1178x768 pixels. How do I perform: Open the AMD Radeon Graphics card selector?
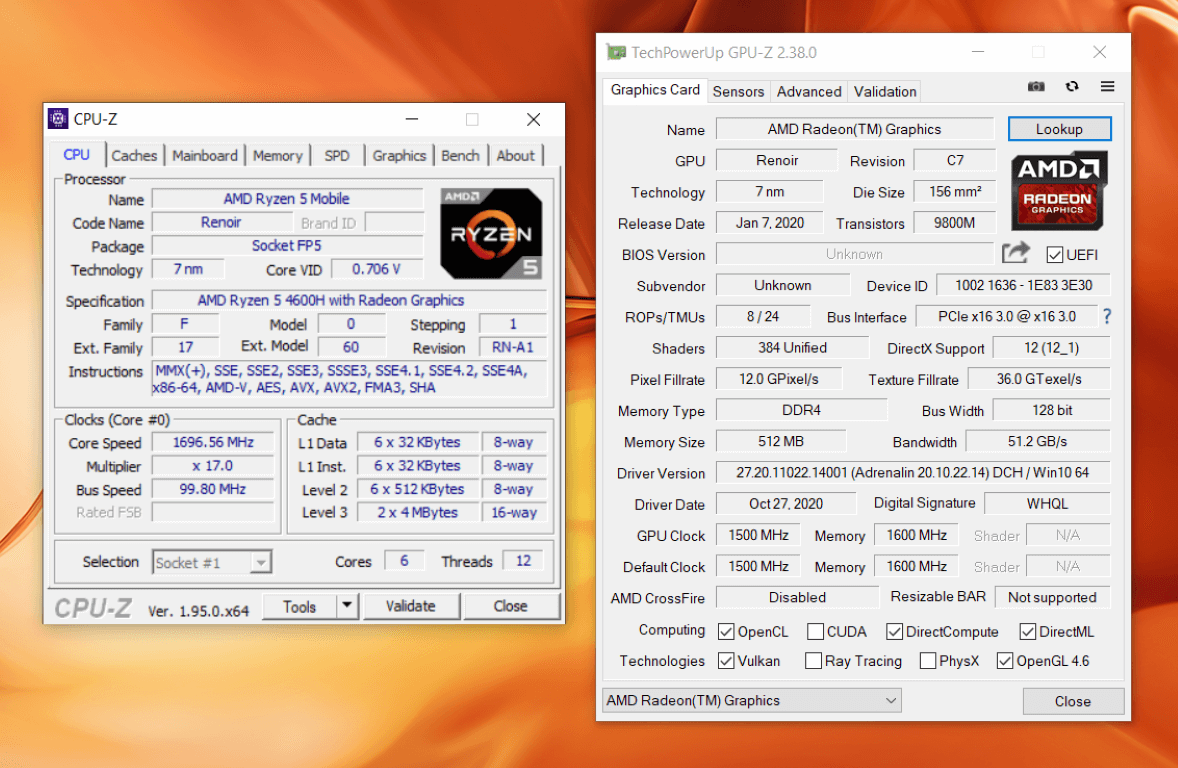coord(751,701)
